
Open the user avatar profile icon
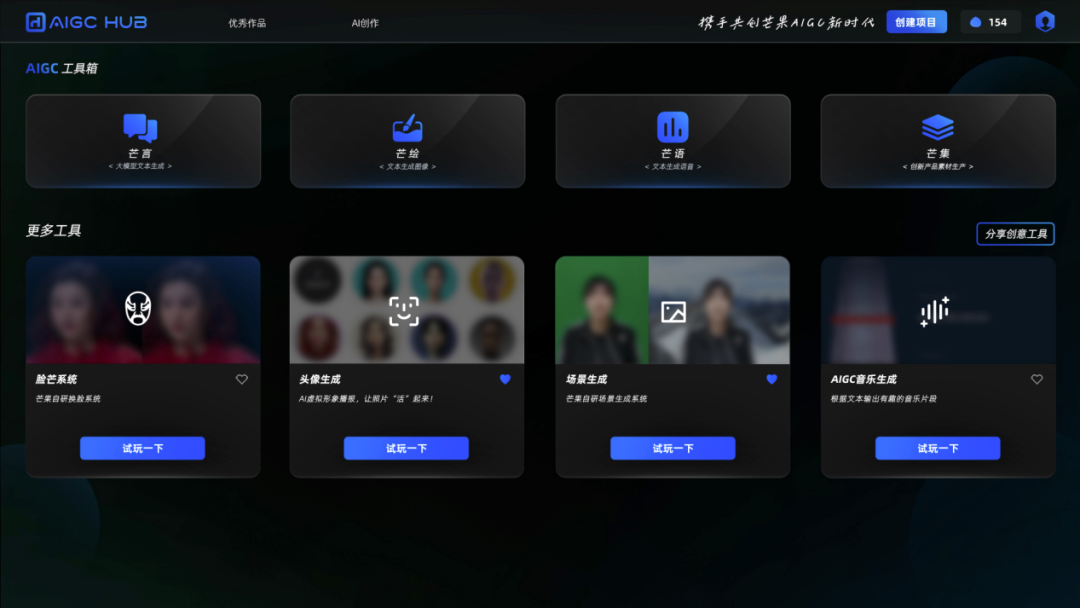tap(1045, 22)
